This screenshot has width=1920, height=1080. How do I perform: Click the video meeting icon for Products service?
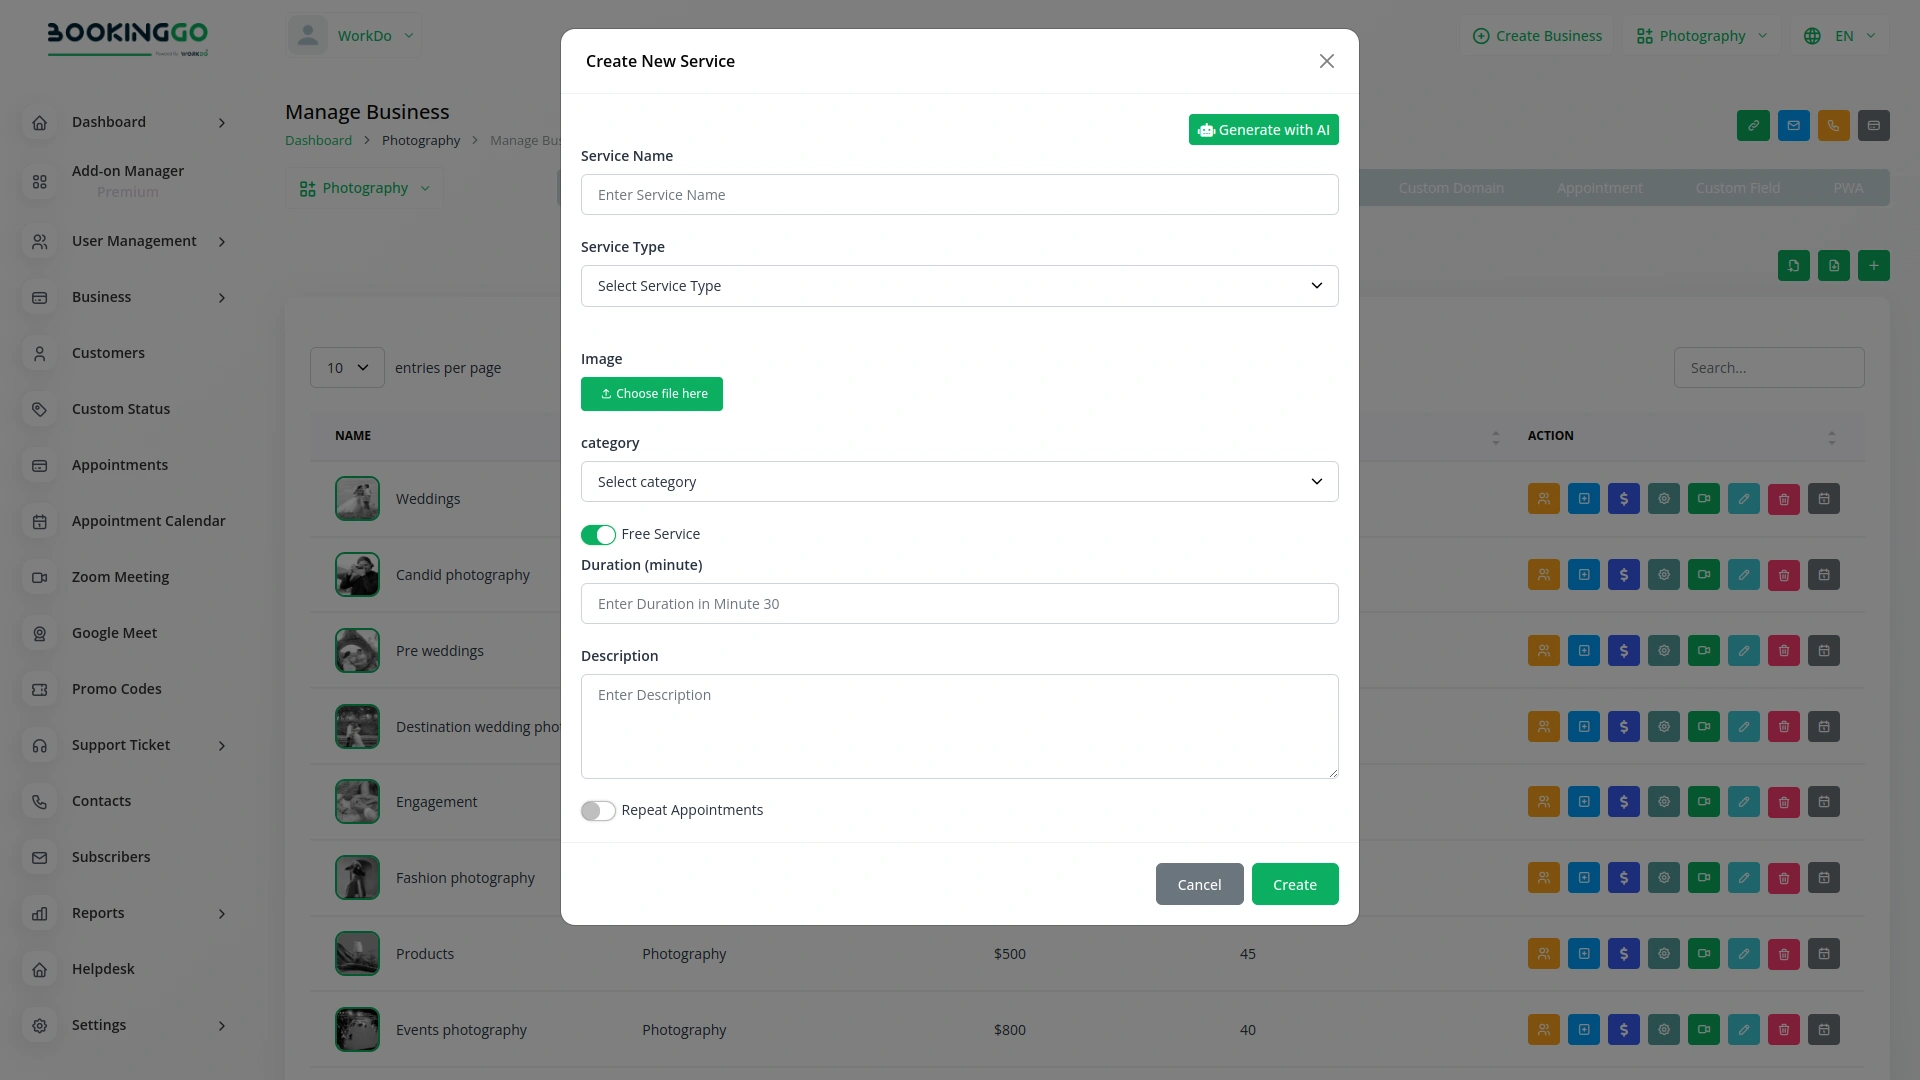[x=1703, y=953]
